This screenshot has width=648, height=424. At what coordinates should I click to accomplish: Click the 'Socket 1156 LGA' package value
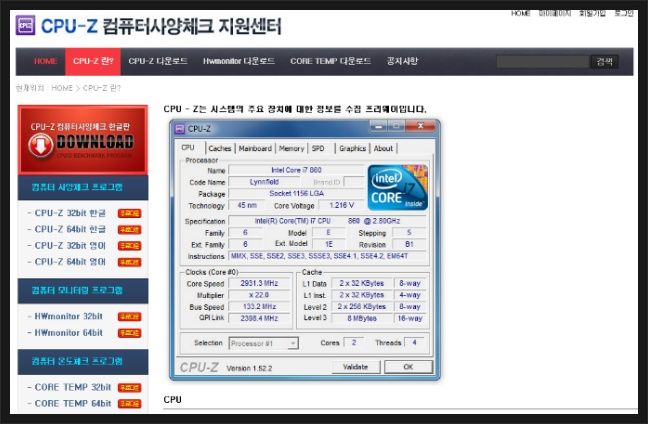coord(296,193)
